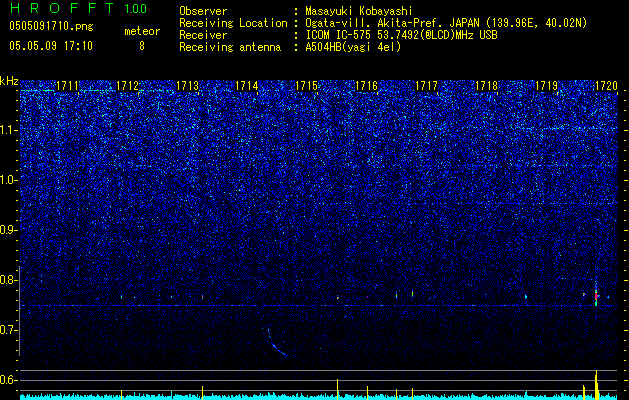The image size is (629, 400).
Task: Select the observer name Masayuki Kobayashi
Action: (x=359, y=11)
